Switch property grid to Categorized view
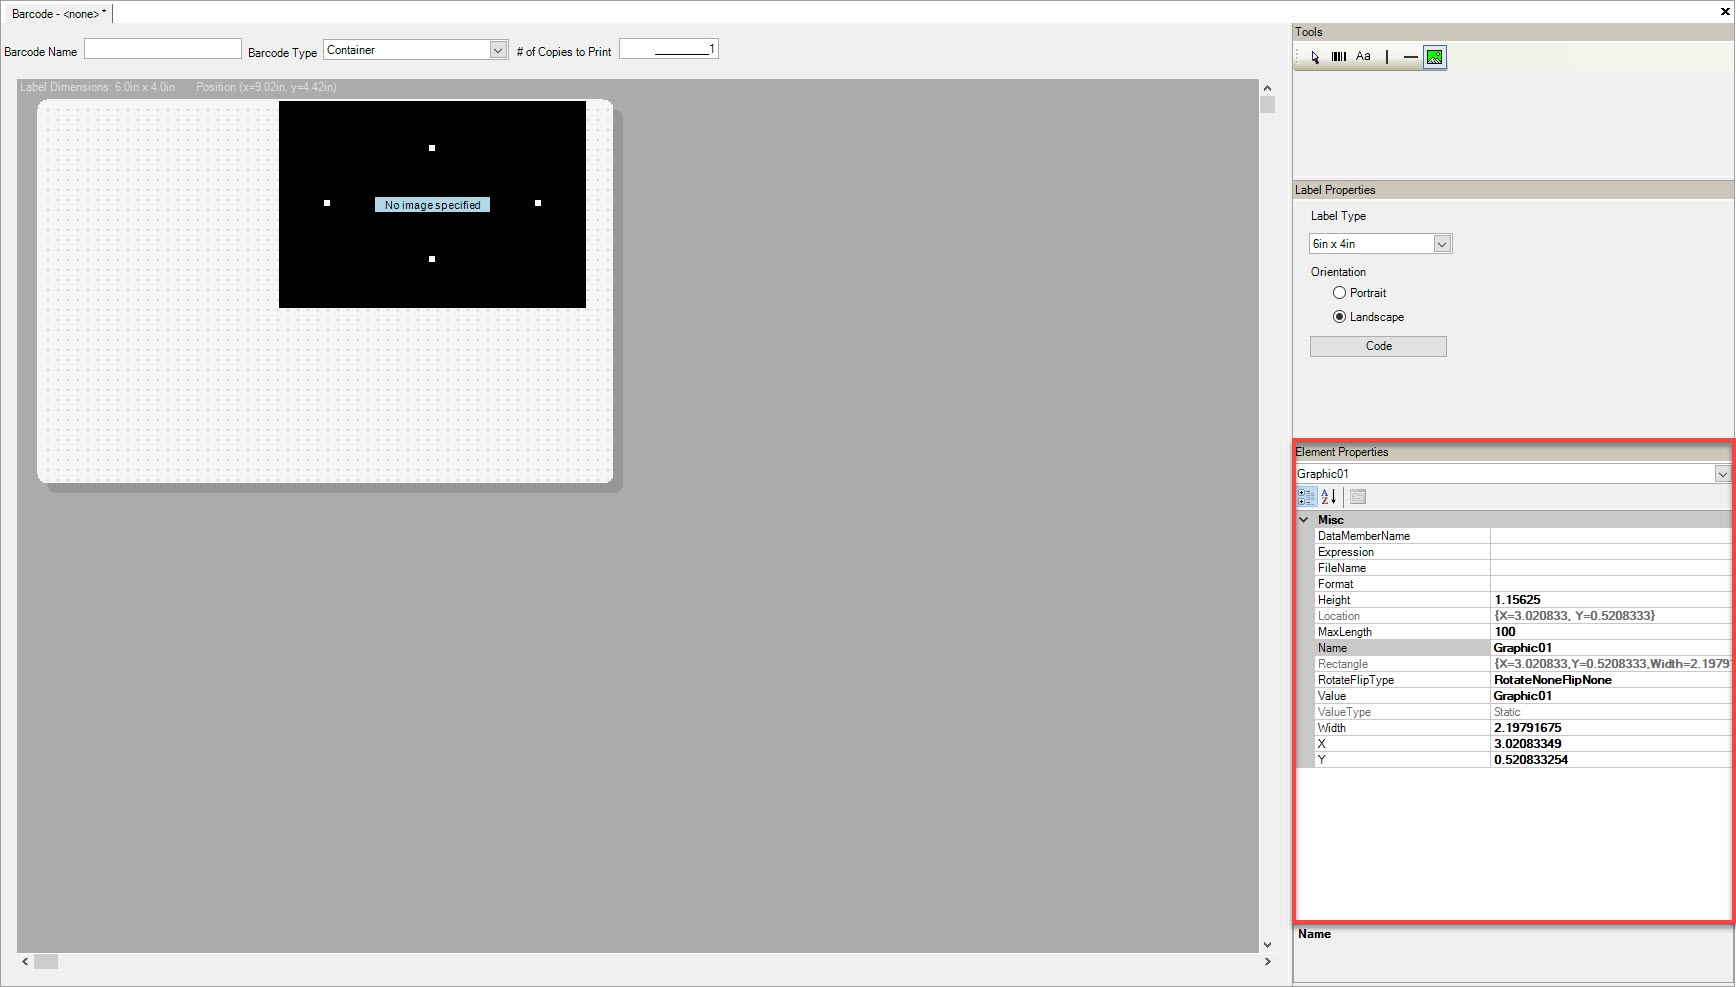Viewport: 1736px width, 987px height. pos(1306,497)
